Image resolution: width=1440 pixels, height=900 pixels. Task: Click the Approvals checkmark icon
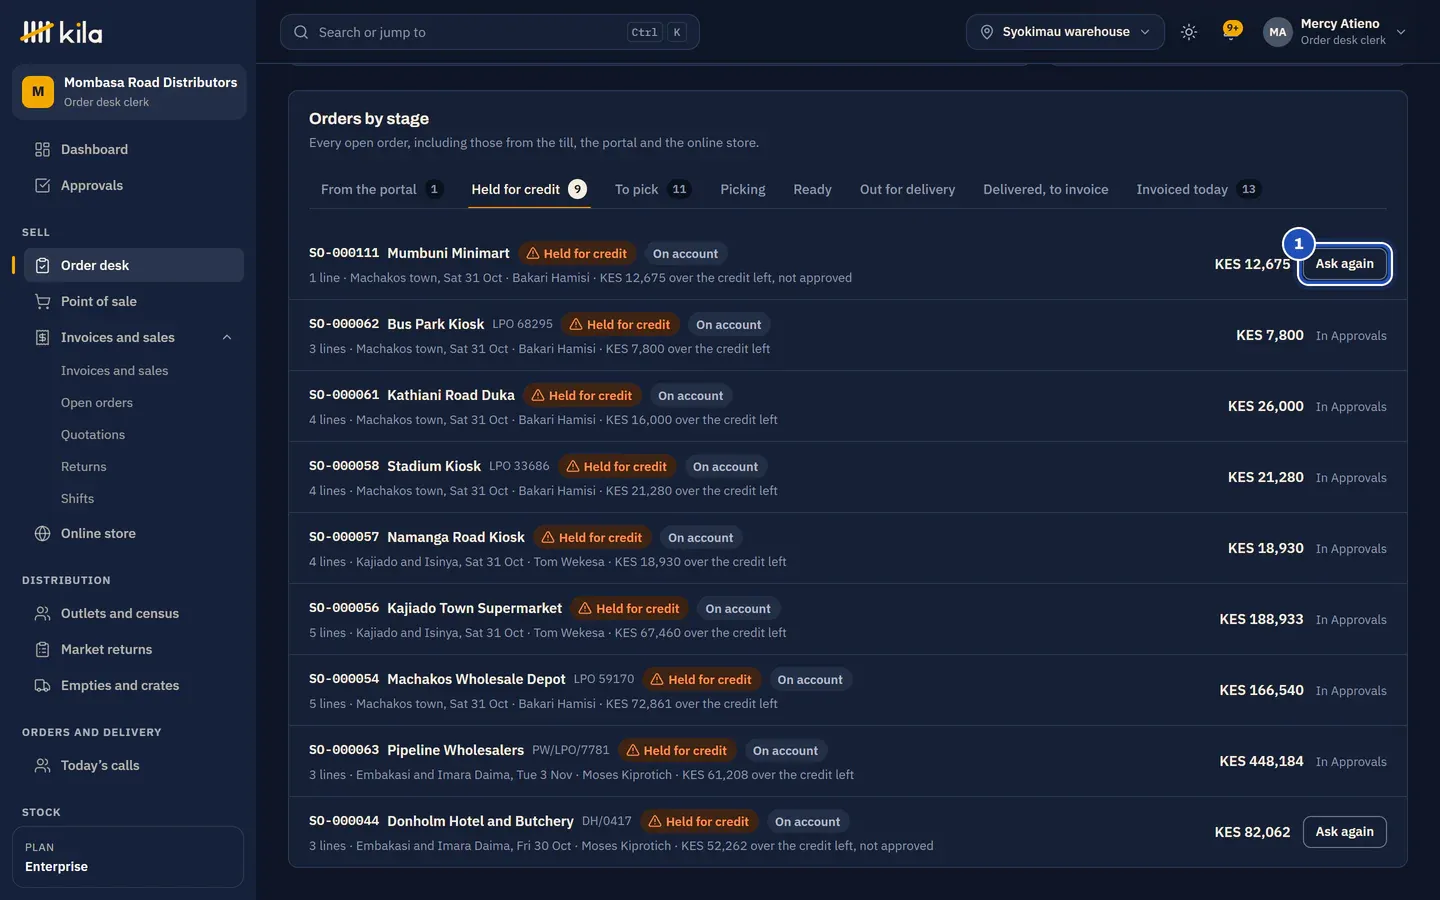[42, 186]
